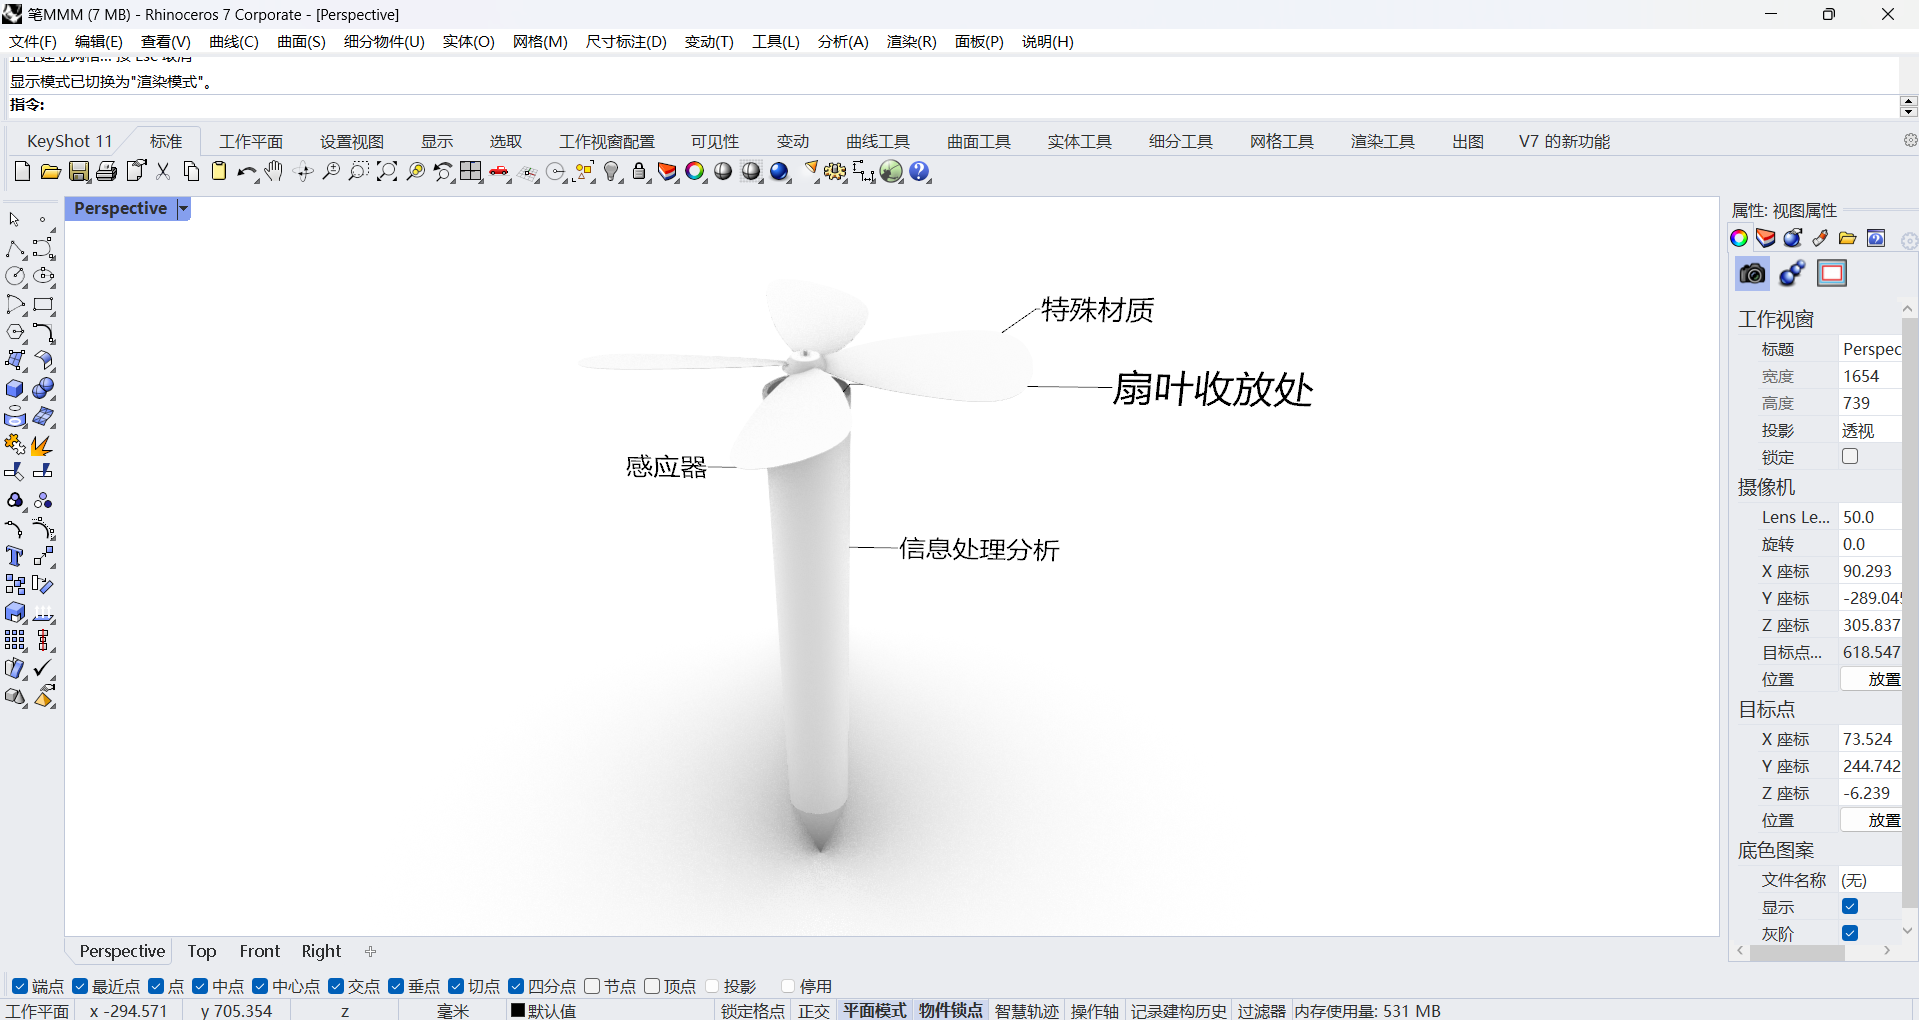Click the padlock Lock Objects icon
The width and height of the screenshot is (1919, 1020).
point(639,172)
